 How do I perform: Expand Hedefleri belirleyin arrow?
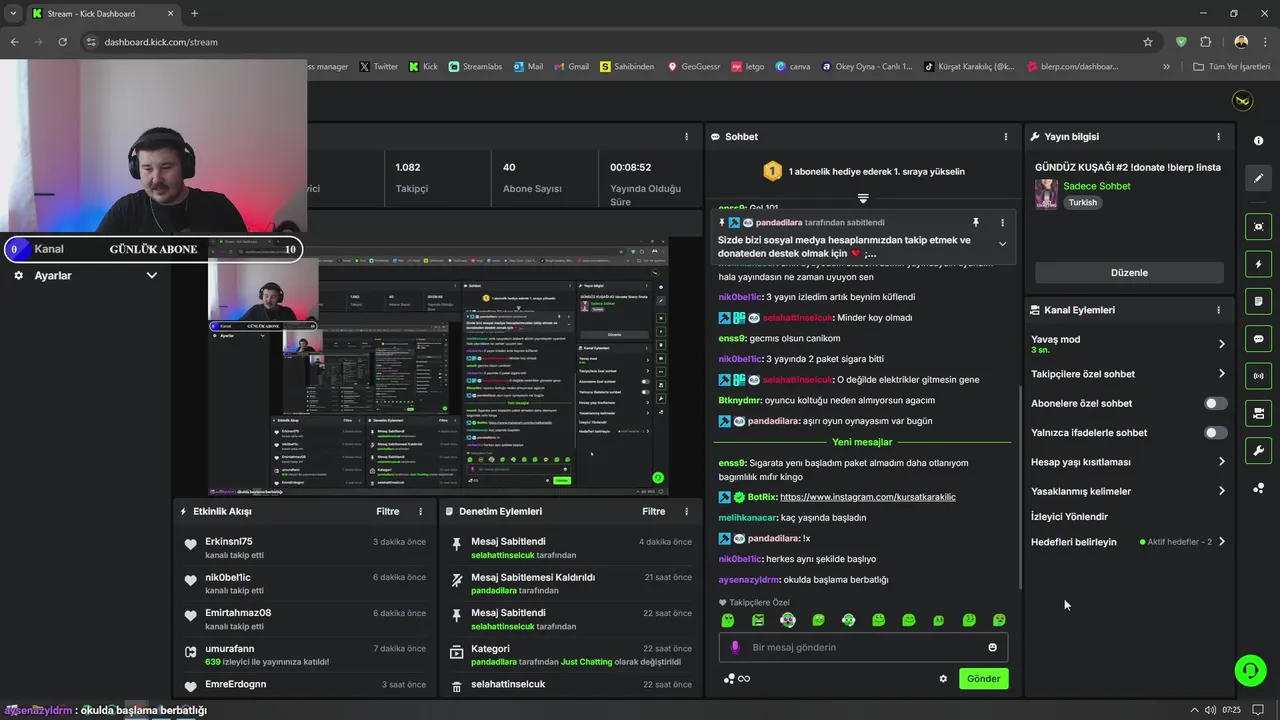1221,542
